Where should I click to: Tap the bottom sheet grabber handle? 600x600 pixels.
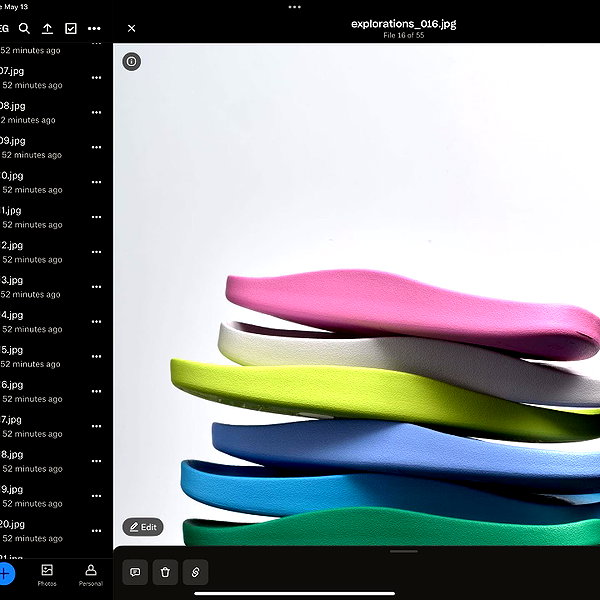[x=404, y=551]
